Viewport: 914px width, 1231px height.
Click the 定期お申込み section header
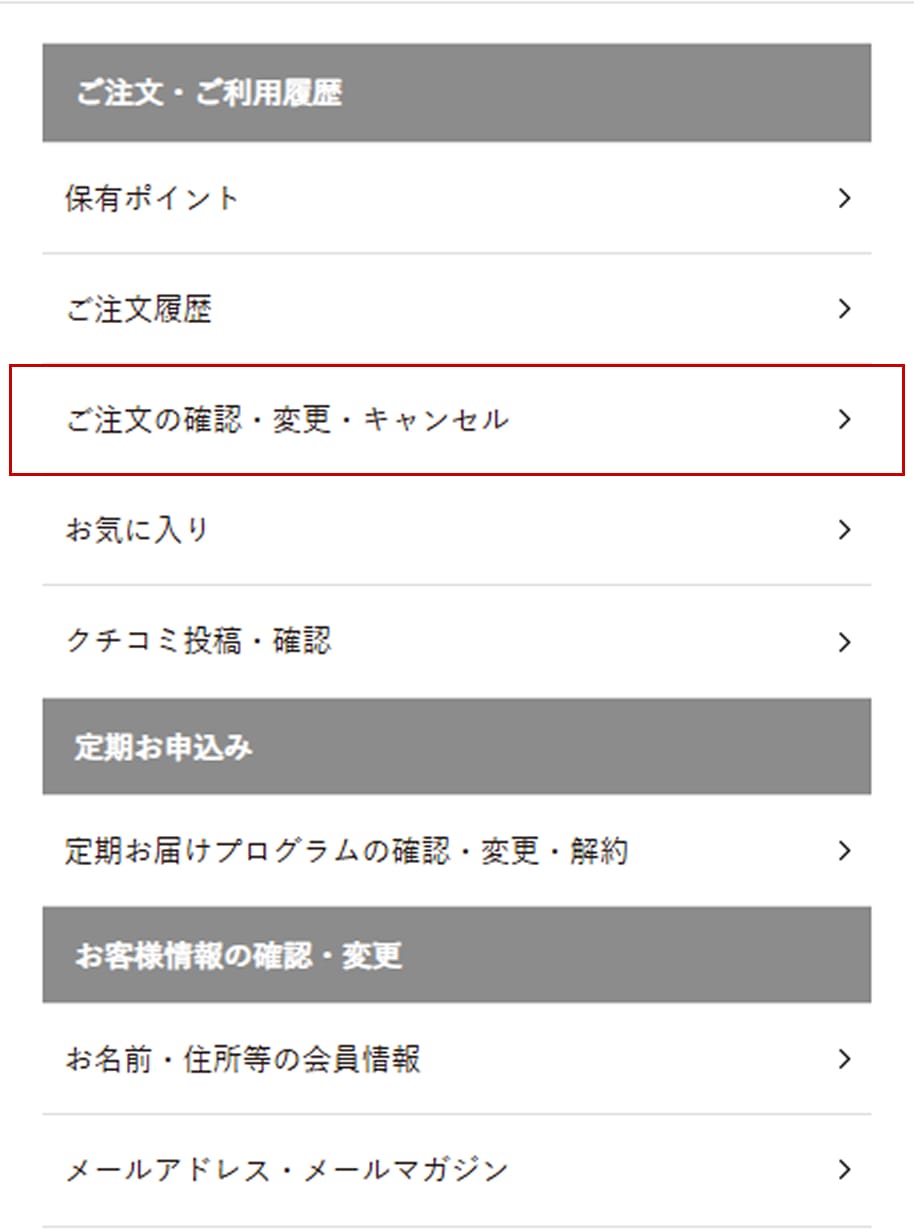(x=163, y=747)
